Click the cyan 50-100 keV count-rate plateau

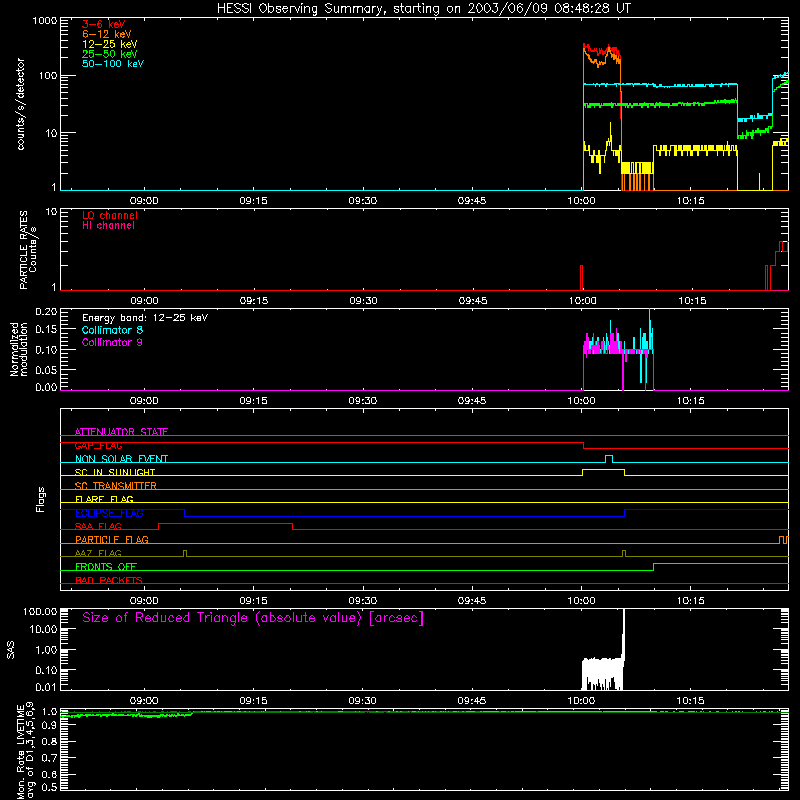click(660, 85)
